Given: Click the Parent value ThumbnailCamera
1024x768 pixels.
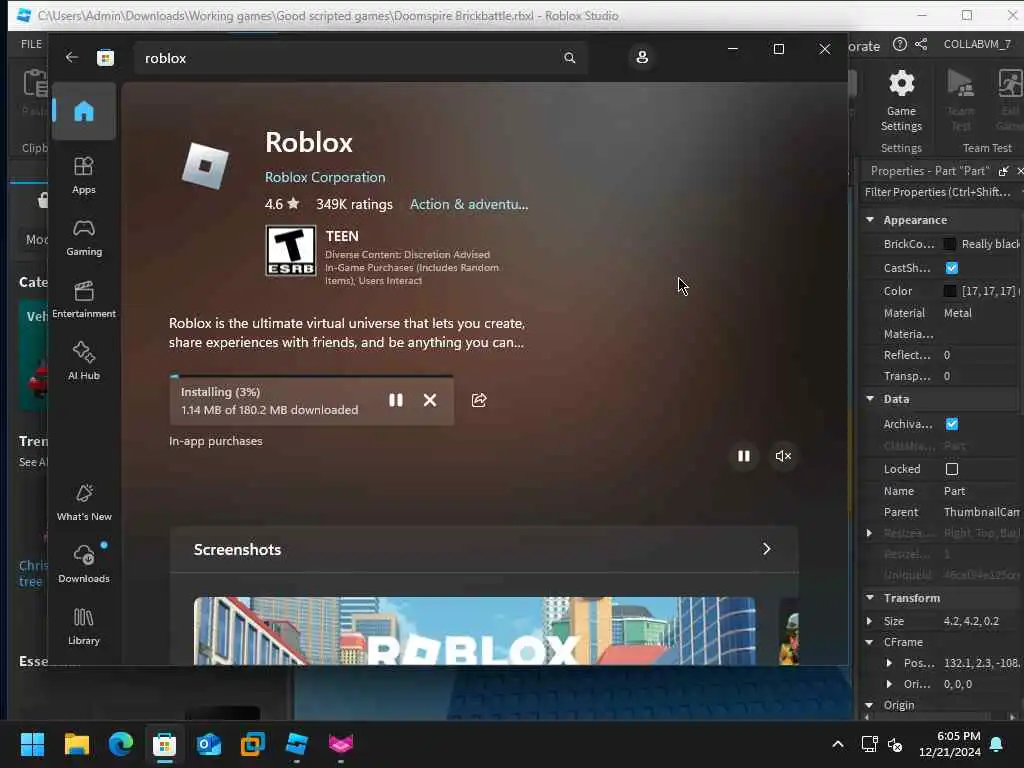Looking at the screenshot, I should click(x=982, y=512).
